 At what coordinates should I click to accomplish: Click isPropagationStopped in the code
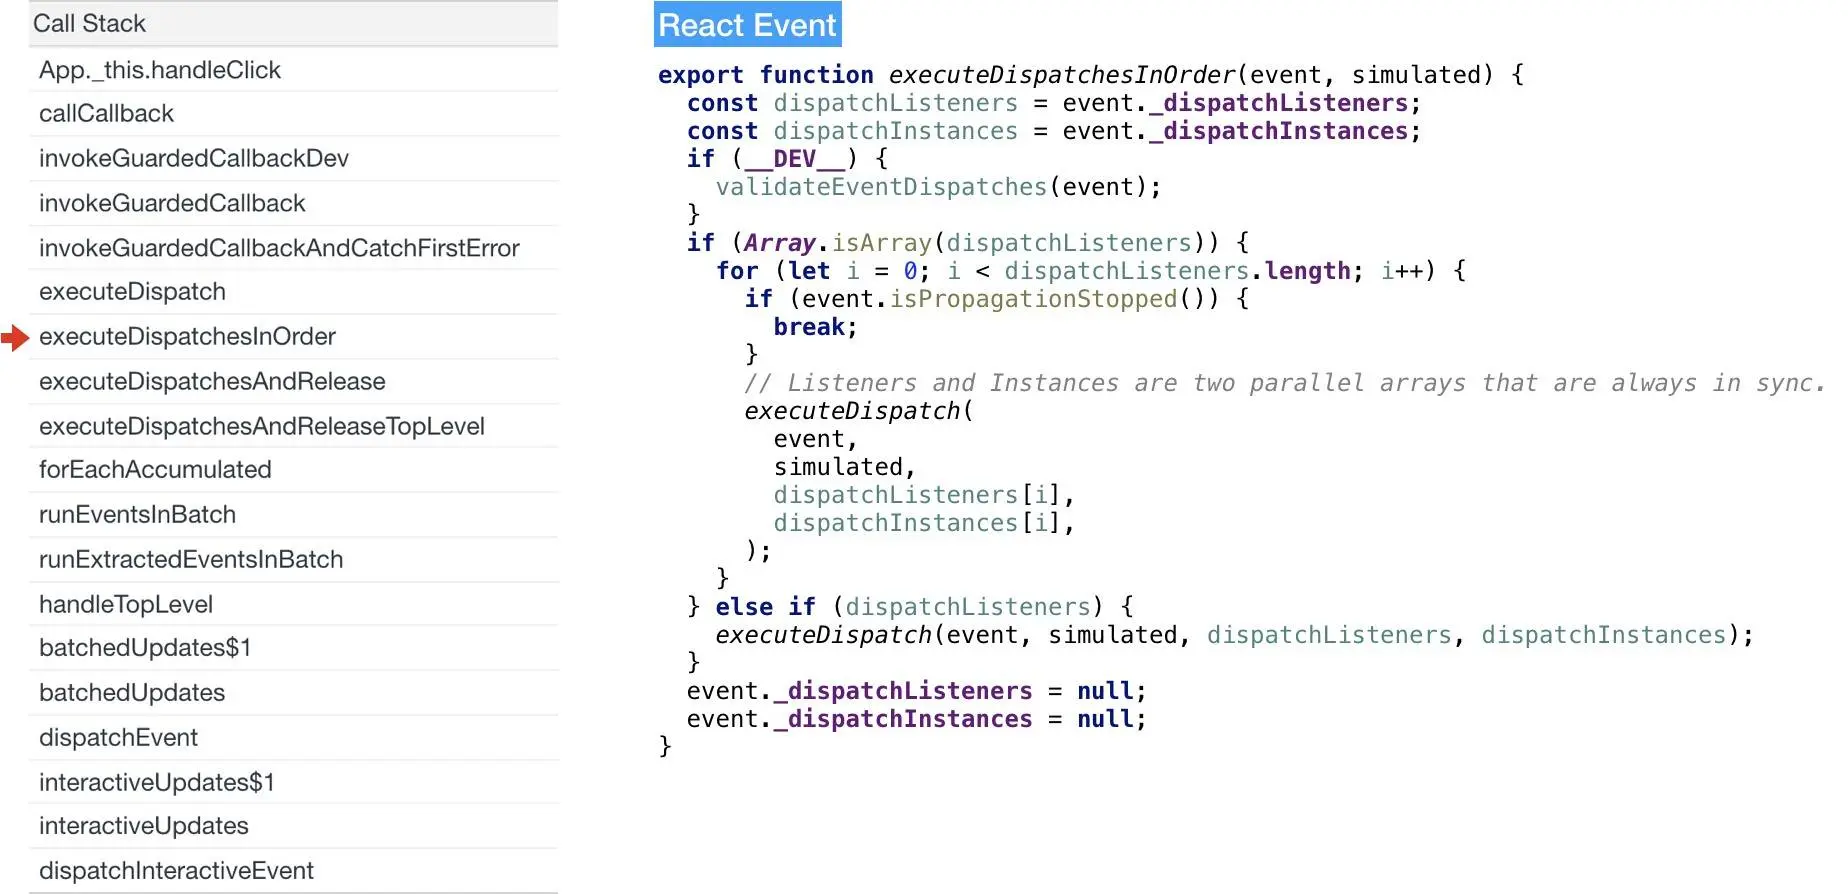point(1033,299)
